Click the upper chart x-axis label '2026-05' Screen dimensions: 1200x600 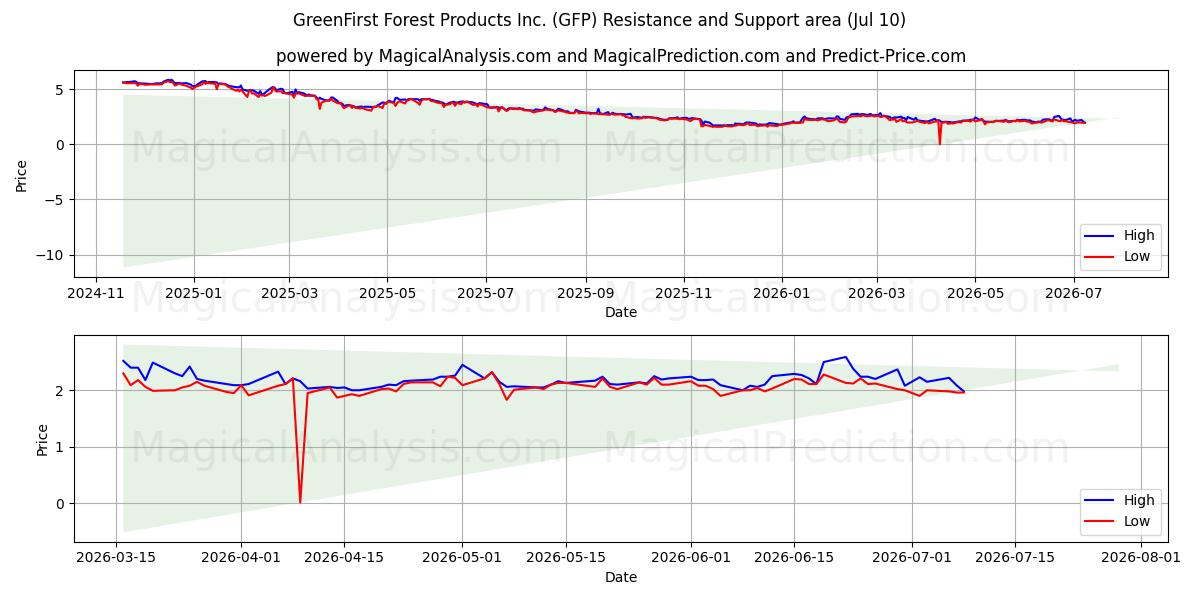click(x=975, y=294)
